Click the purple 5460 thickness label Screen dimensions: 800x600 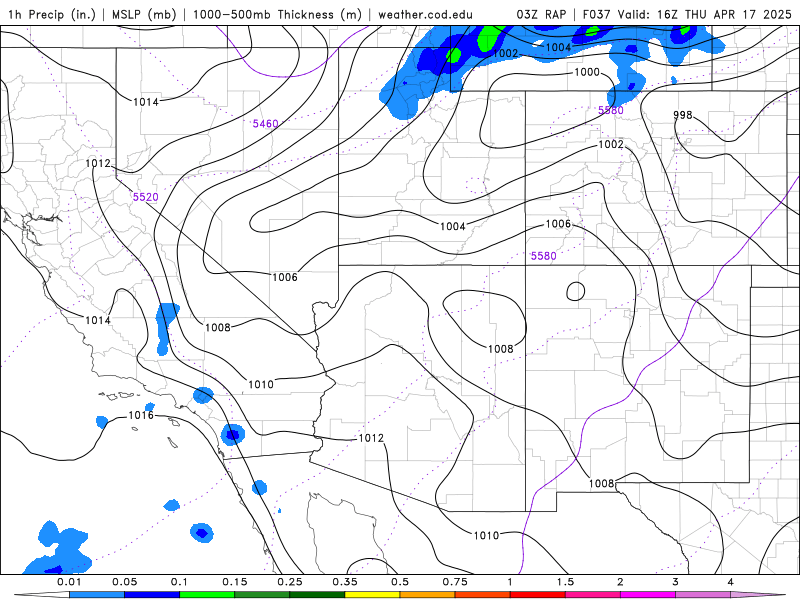[x=266, y=123]
